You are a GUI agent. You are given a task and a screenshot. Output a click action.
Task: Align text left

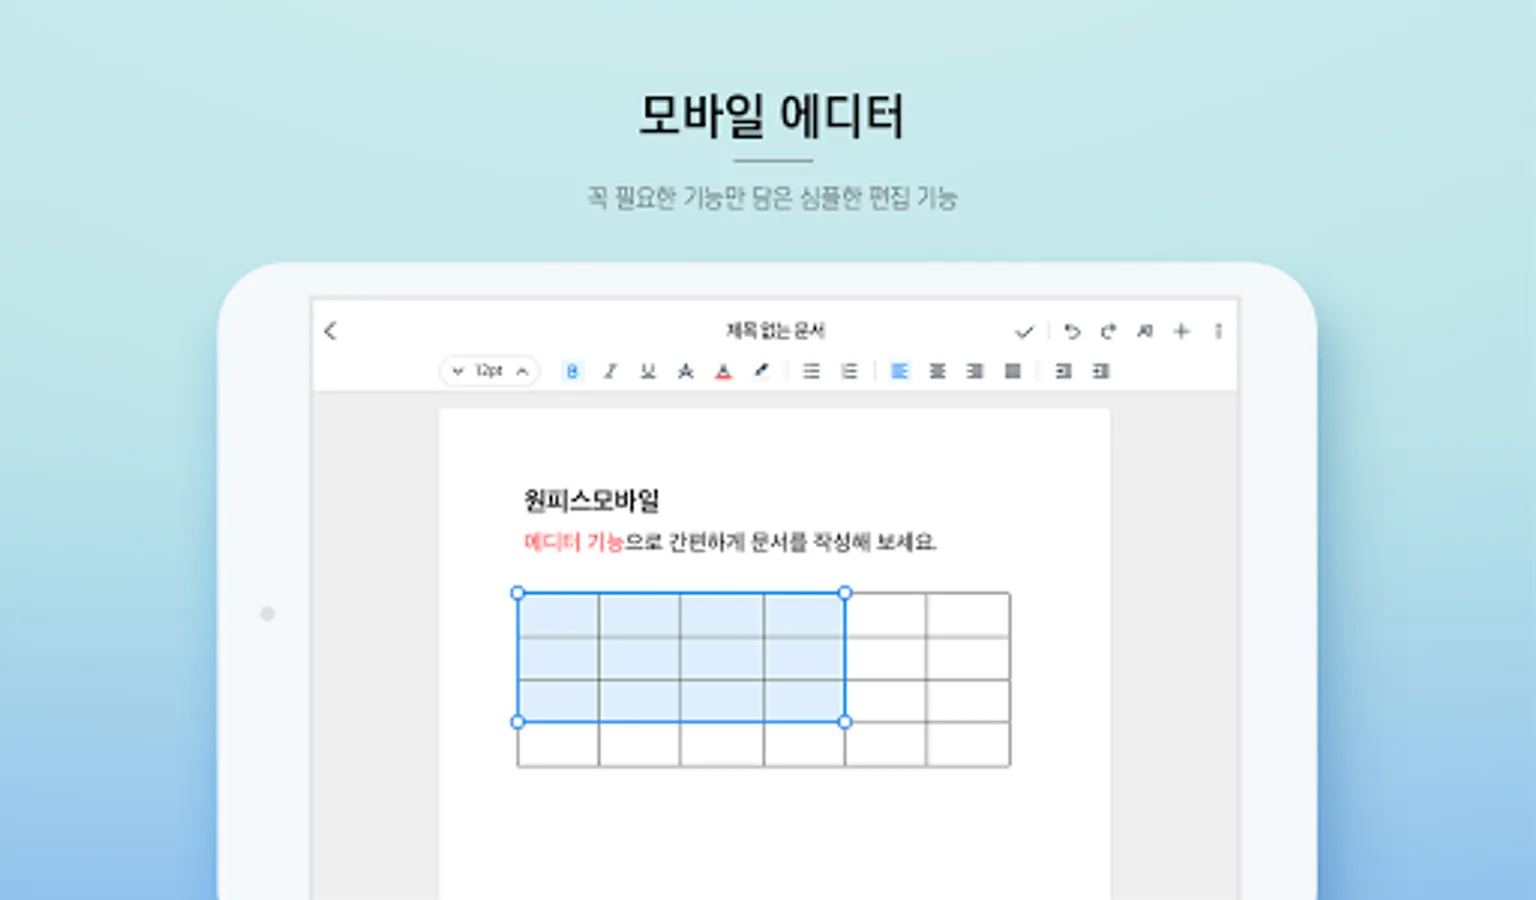point(899,371)
